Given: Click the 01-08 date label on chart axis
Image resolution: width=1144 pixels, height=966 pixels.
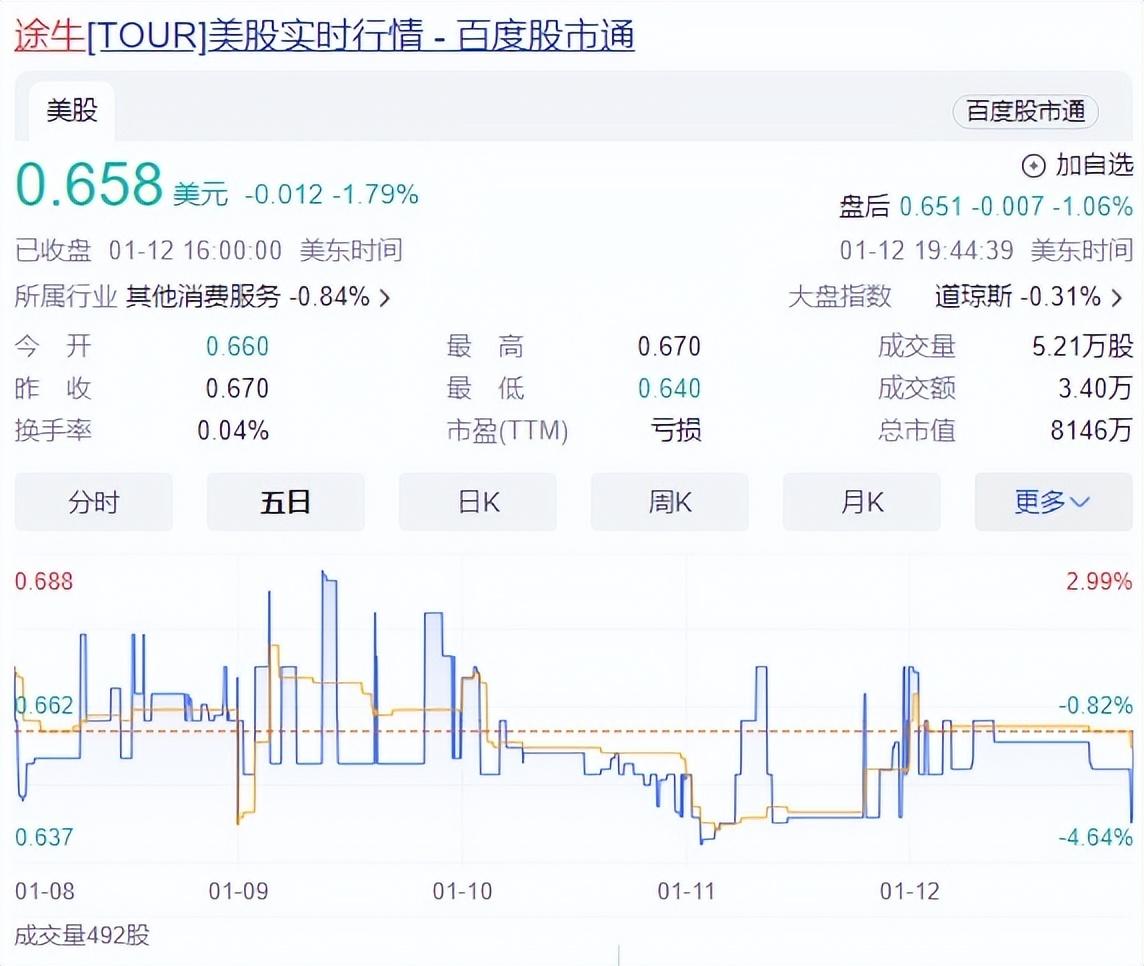Looking at the screenshot, I should click(45, 891).
